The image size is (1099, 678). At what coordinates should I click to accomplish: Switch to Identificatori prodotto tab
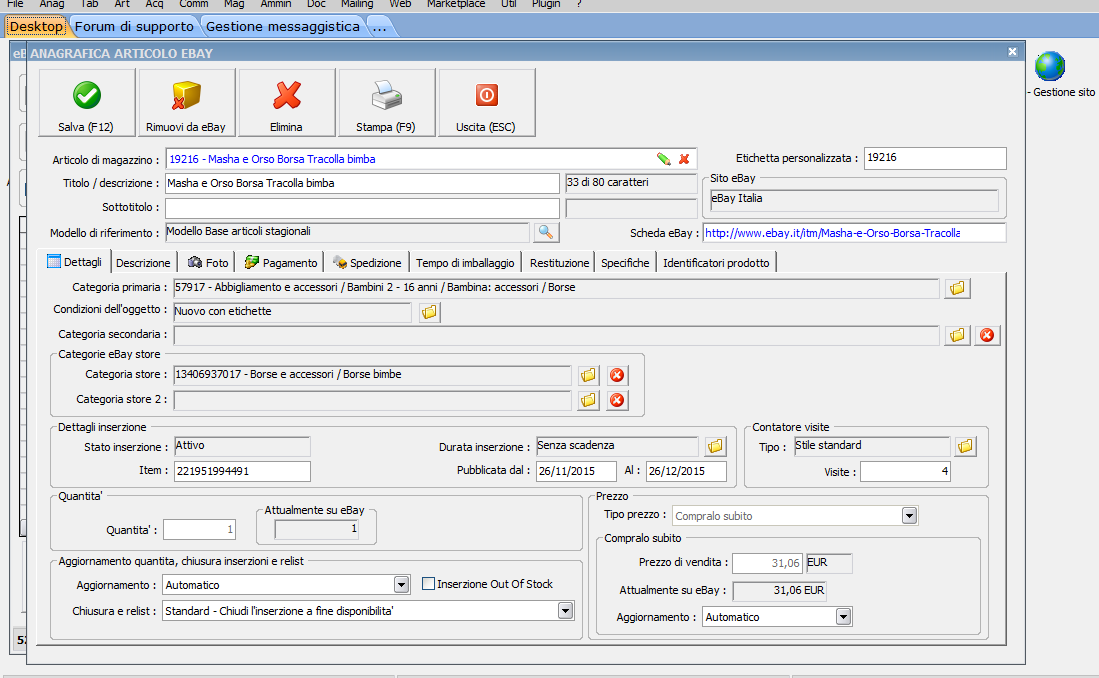[x=716, y=263]
